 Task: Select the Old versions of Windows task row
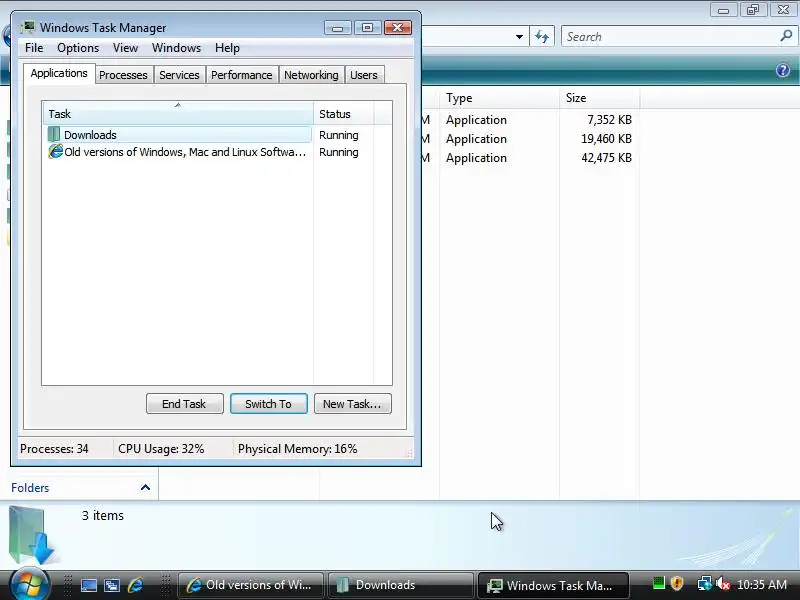tap(179, 152)
